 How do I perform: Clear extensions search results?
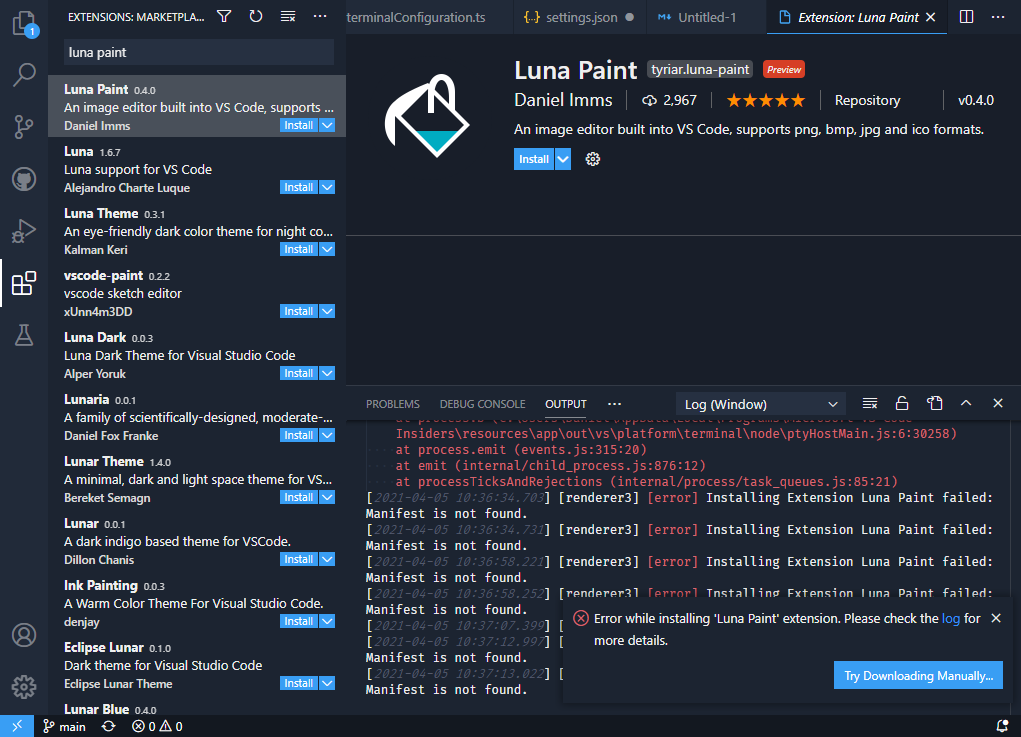click(288, 16)
